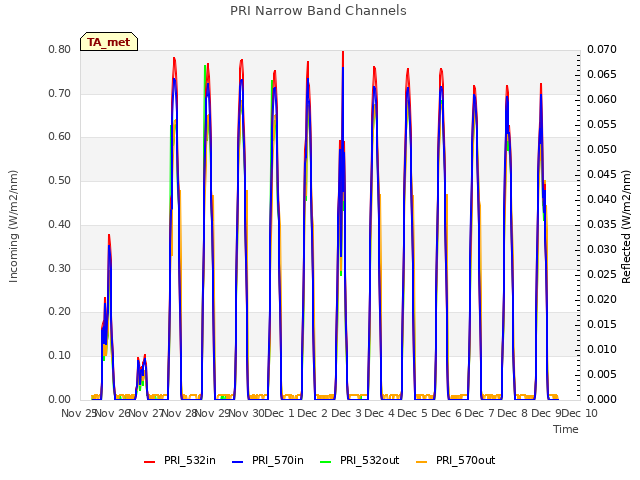Click the 0.015 right axis tick label
640x480 pixels.
(x=602, y=324)
